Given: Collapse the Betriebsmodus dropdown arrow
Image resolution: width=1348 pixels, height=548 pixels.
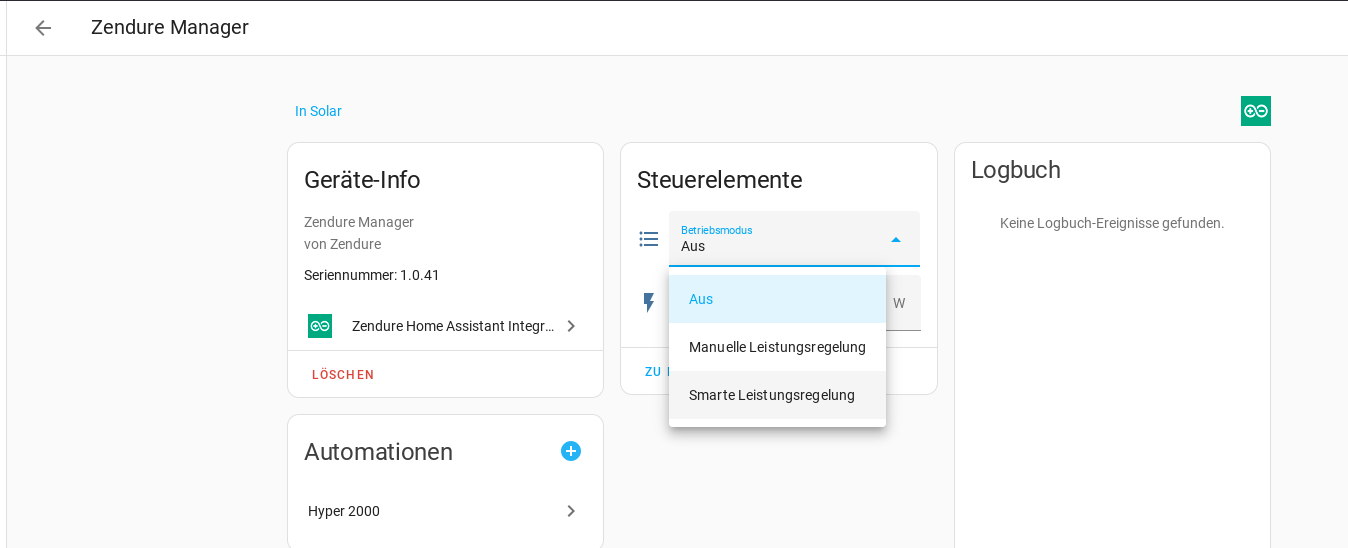Looking at the screenshot, I should pyautogui.click(x=896, y=240).
